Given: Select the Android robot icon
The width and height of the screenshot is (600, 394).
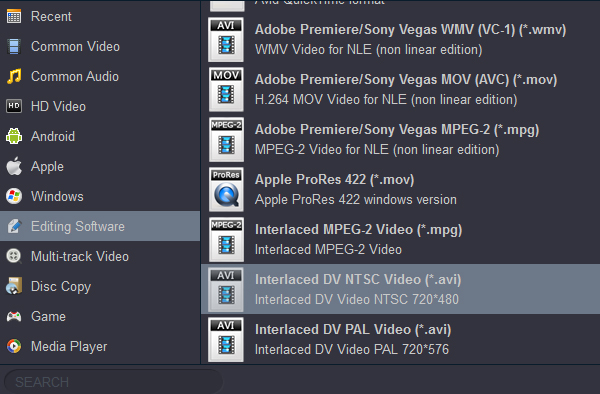Looking at the screenshot, I should click(x=14, y=136).
